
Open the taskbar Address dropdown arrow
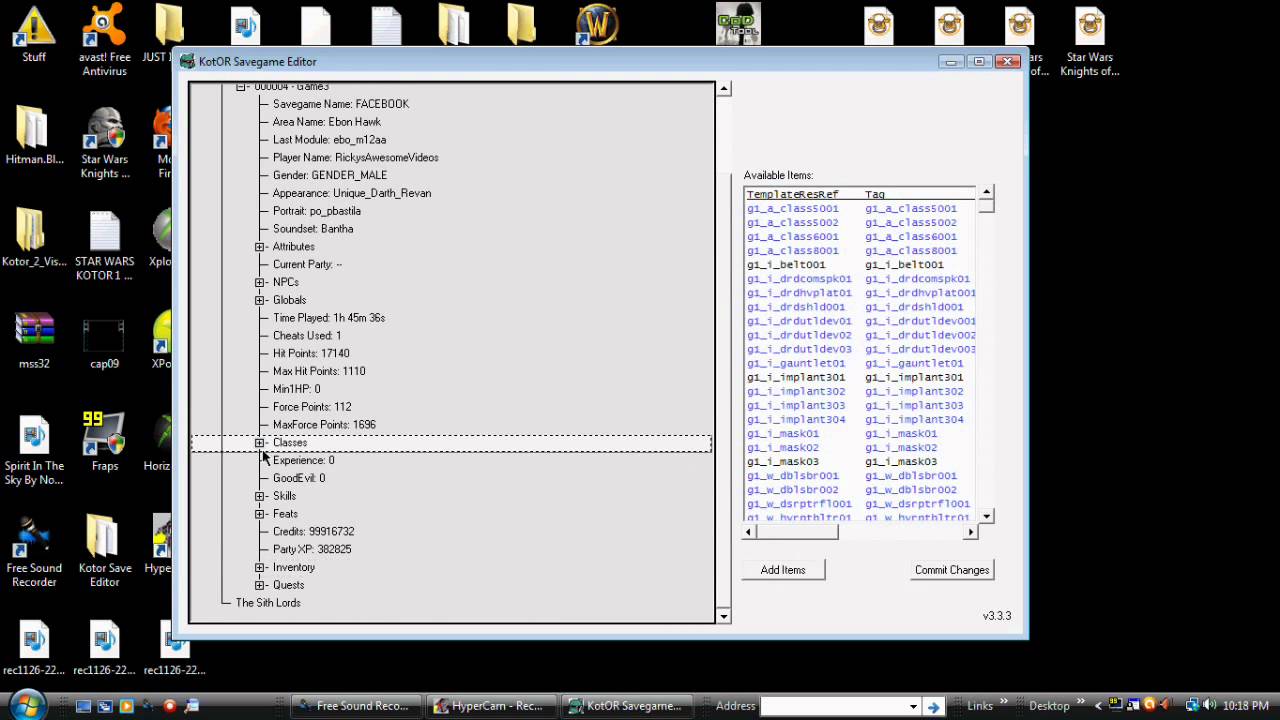click(x=913, y=706)
